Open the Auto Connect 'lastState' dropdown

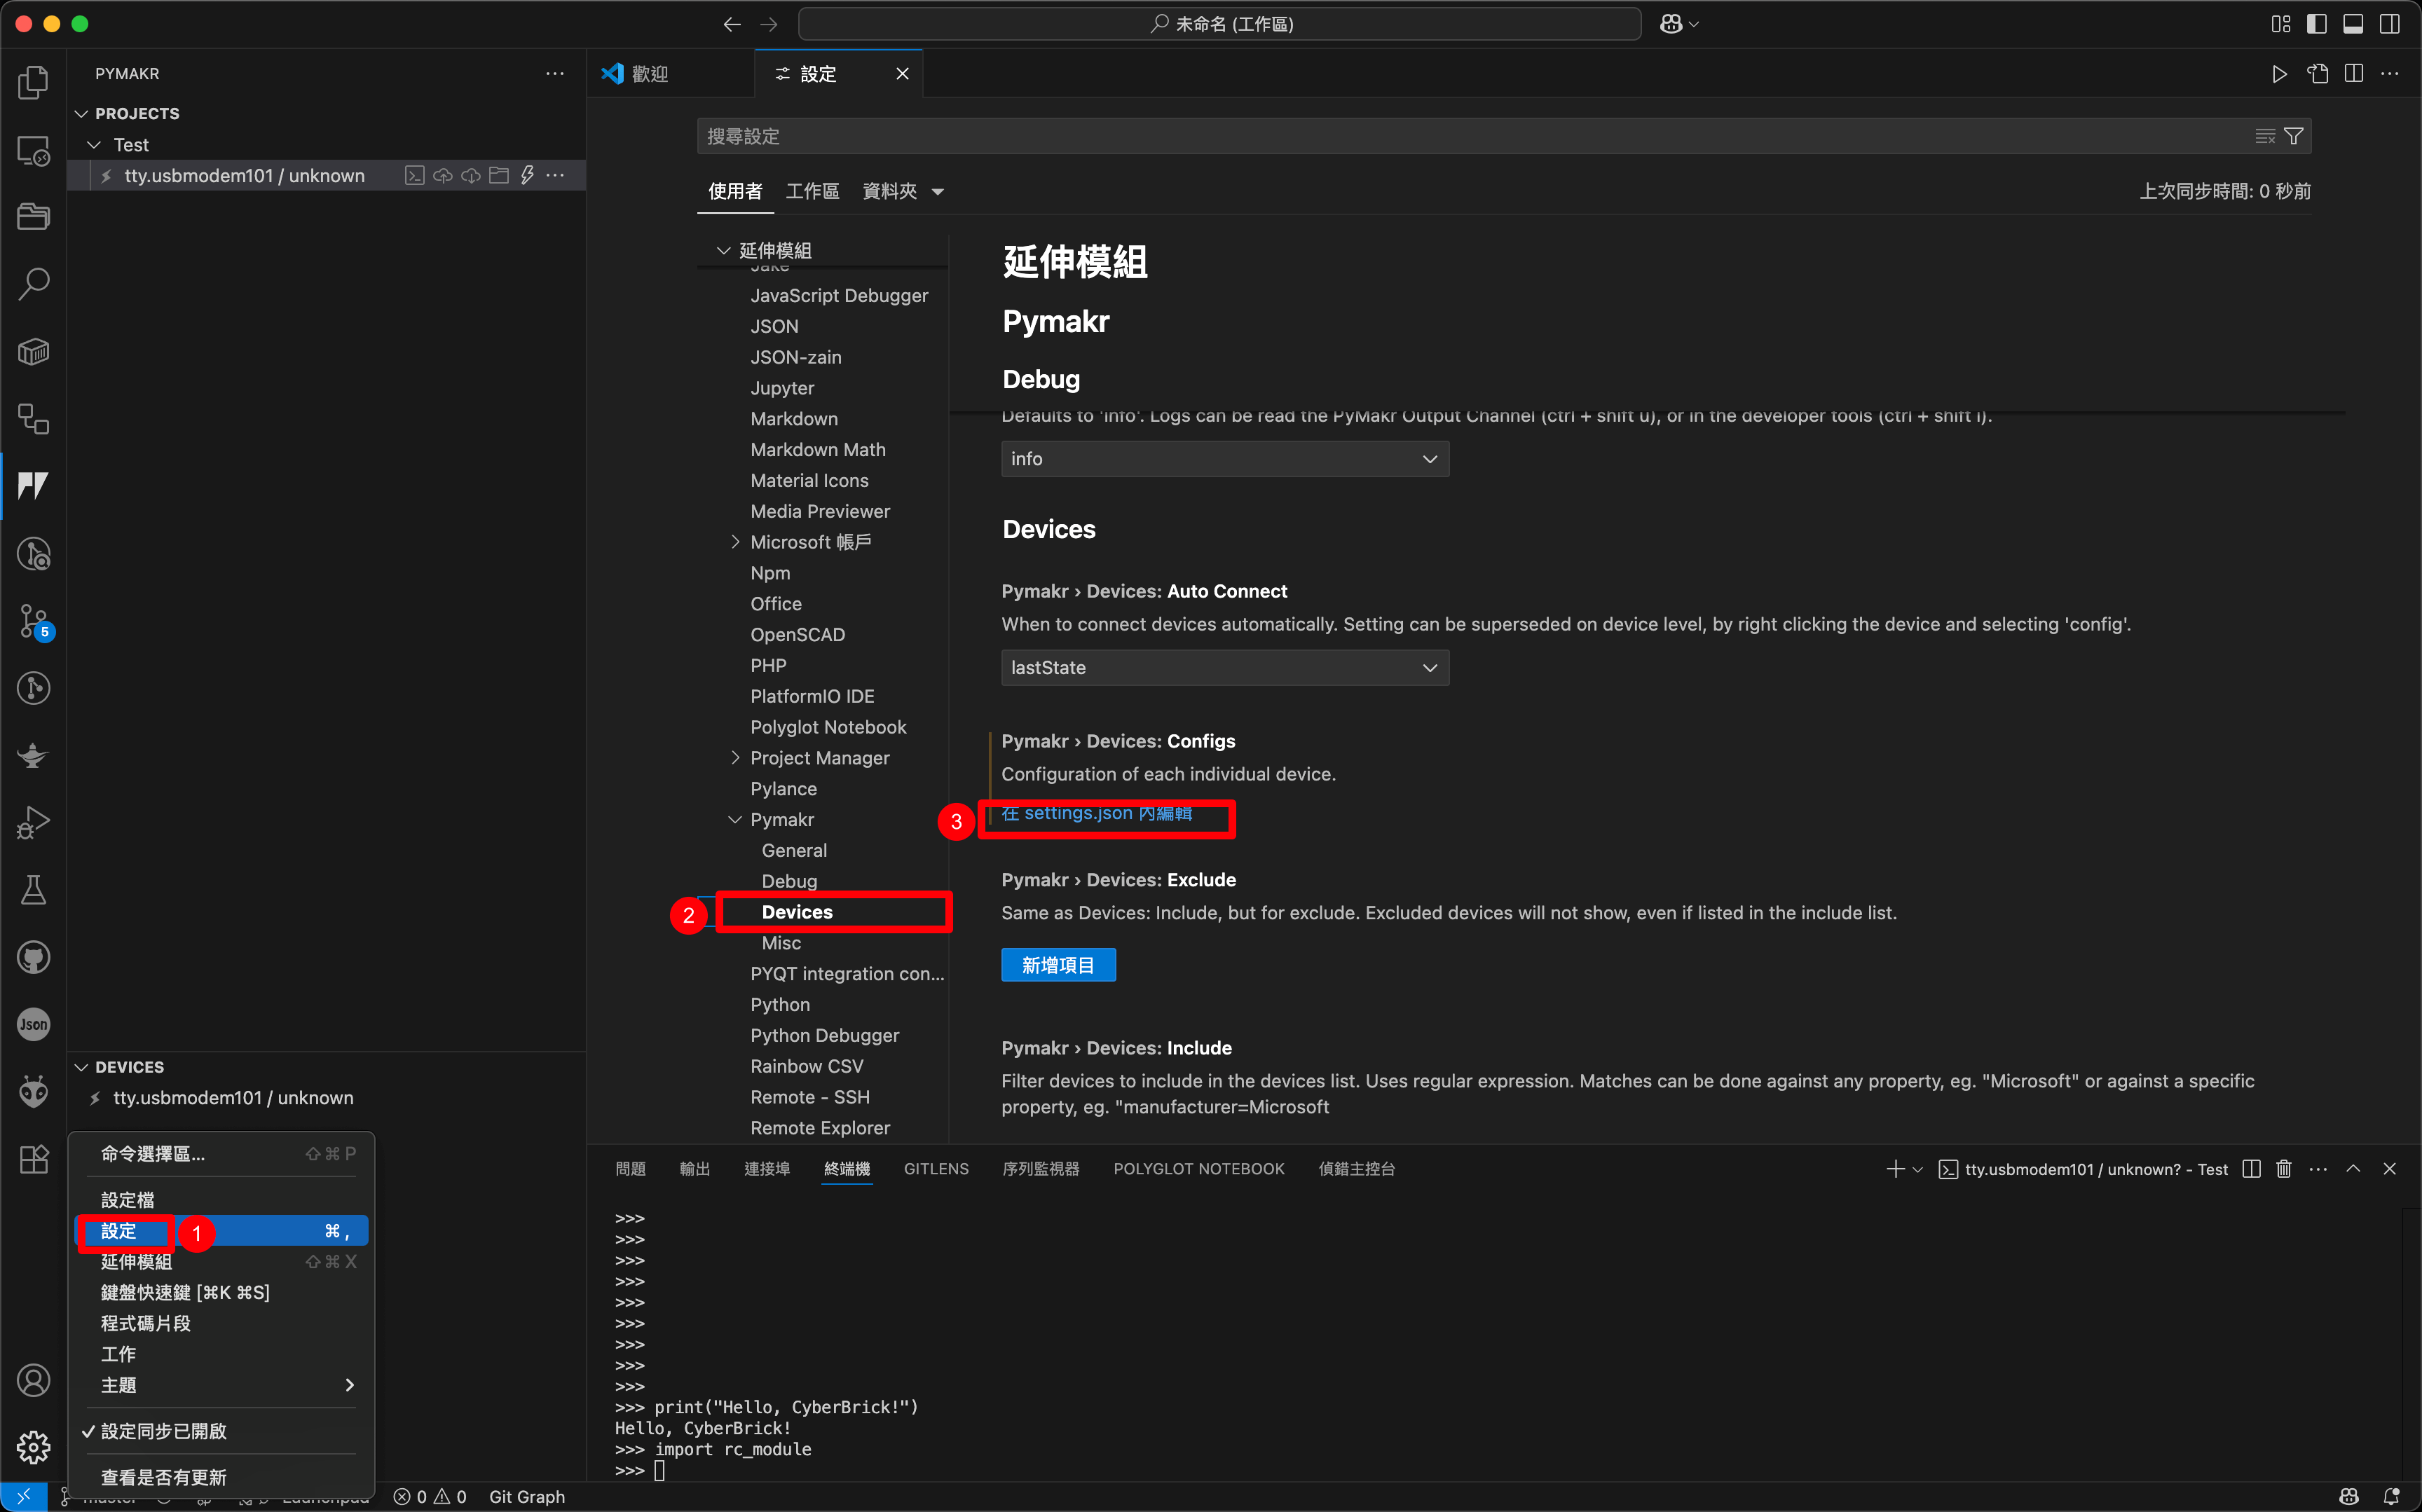tap(1225, 668)
